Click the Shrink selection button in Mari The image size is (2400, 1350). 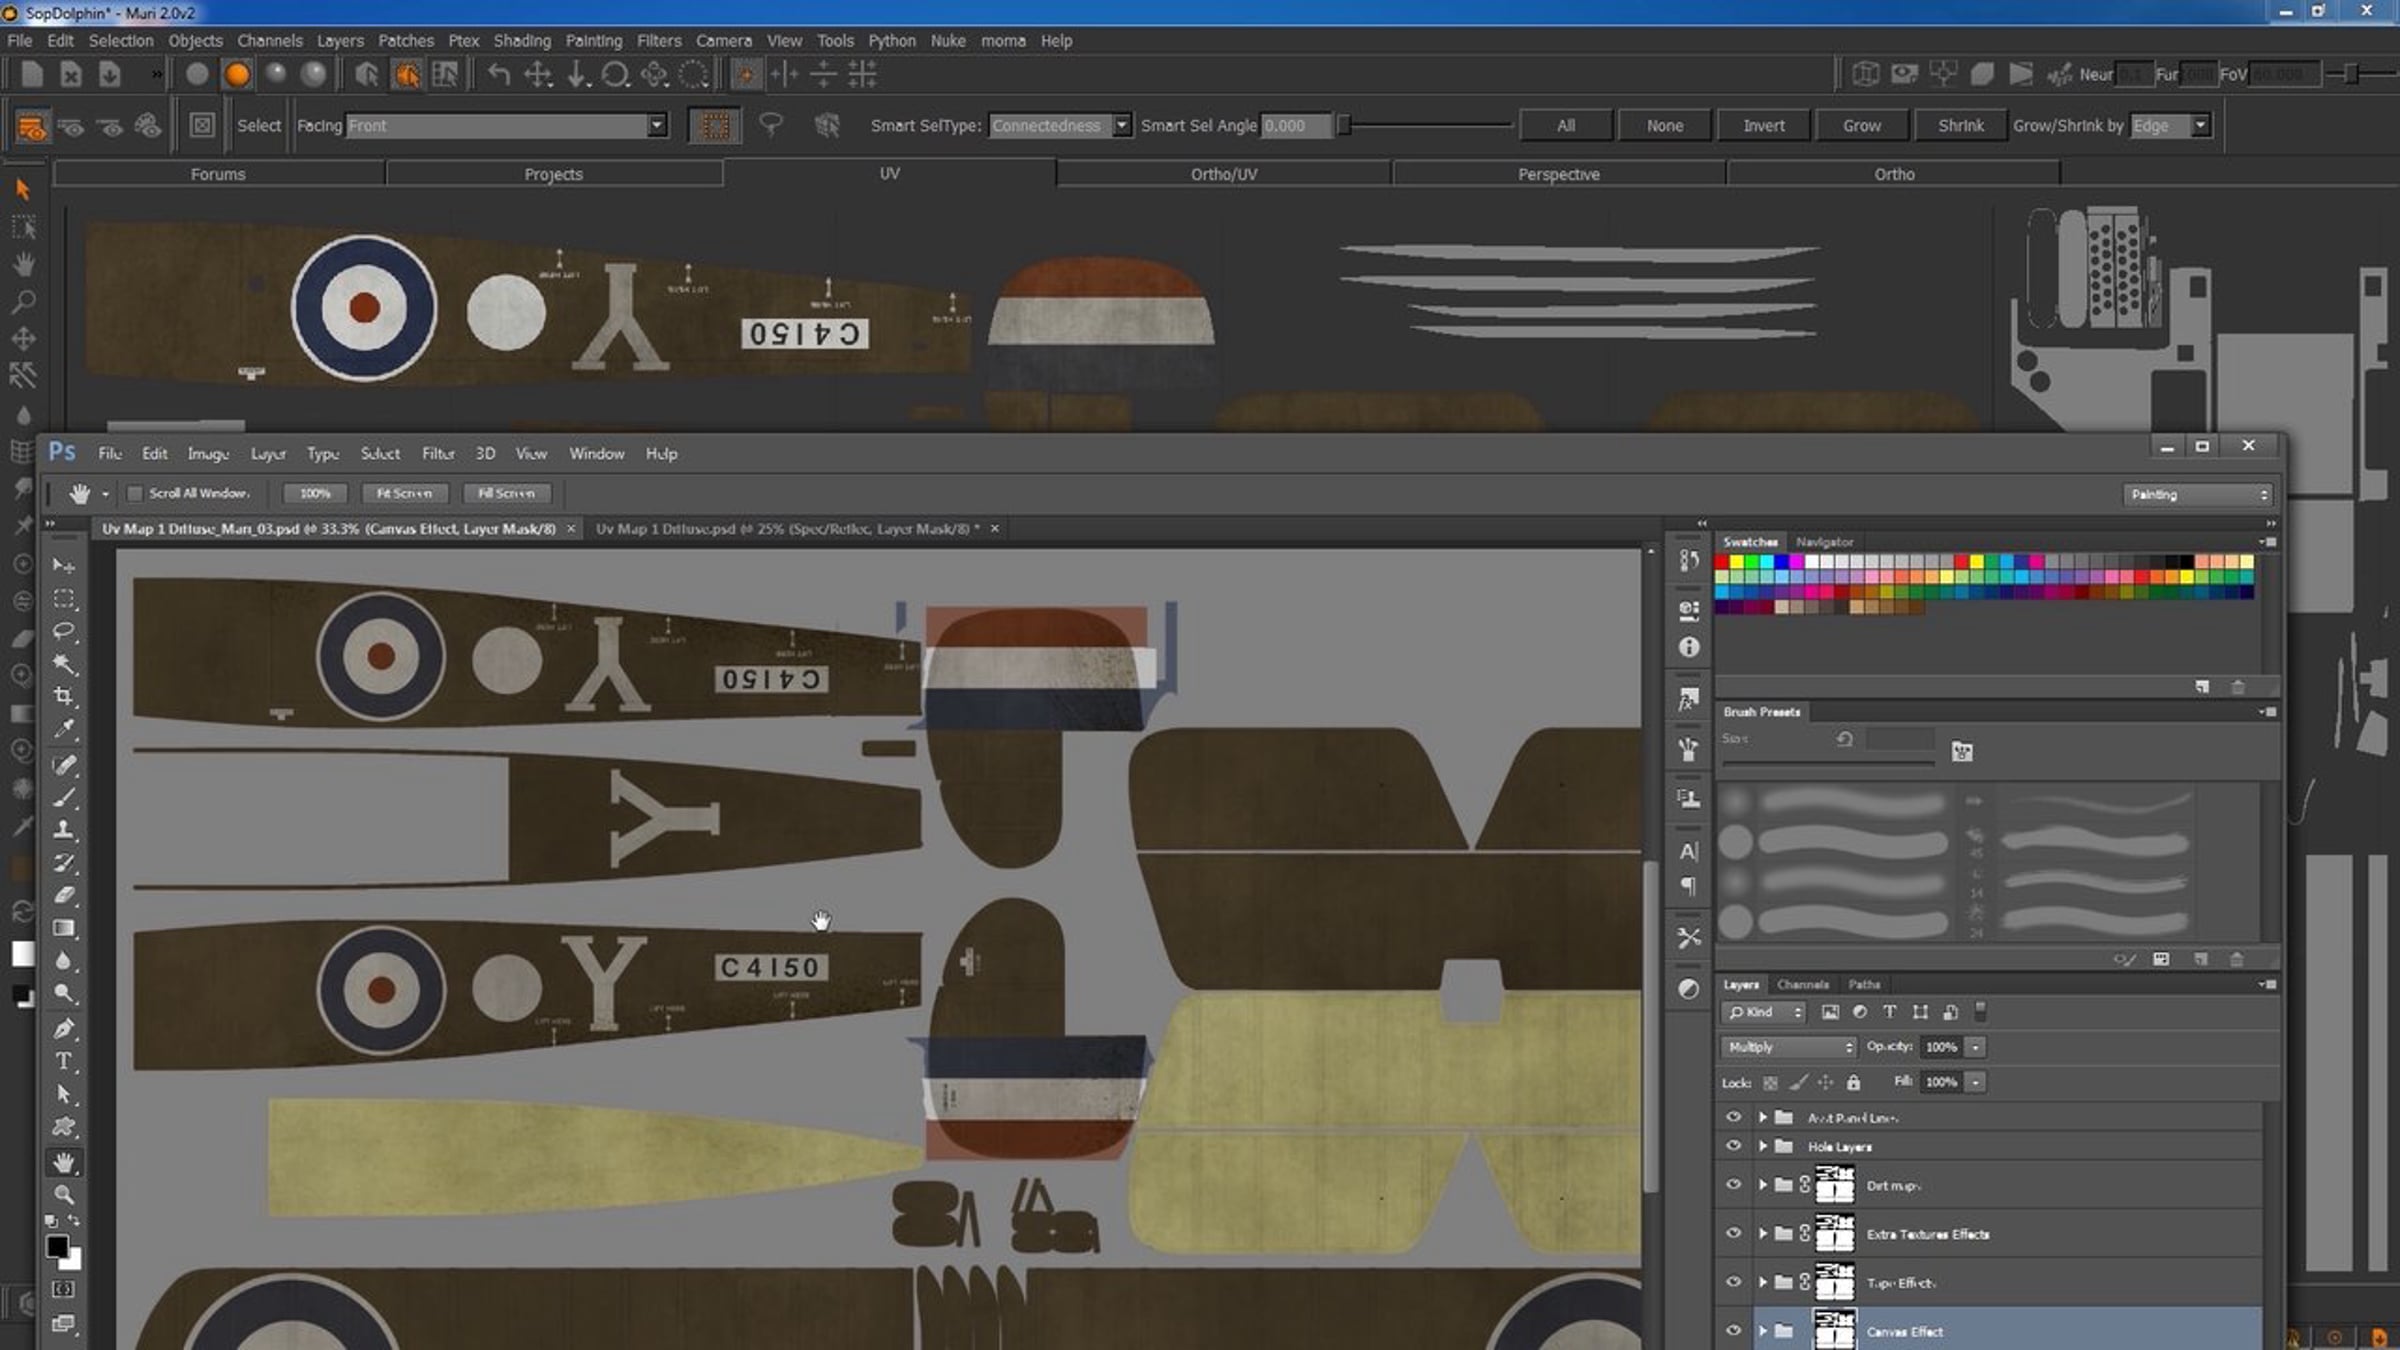(1960, 126)
